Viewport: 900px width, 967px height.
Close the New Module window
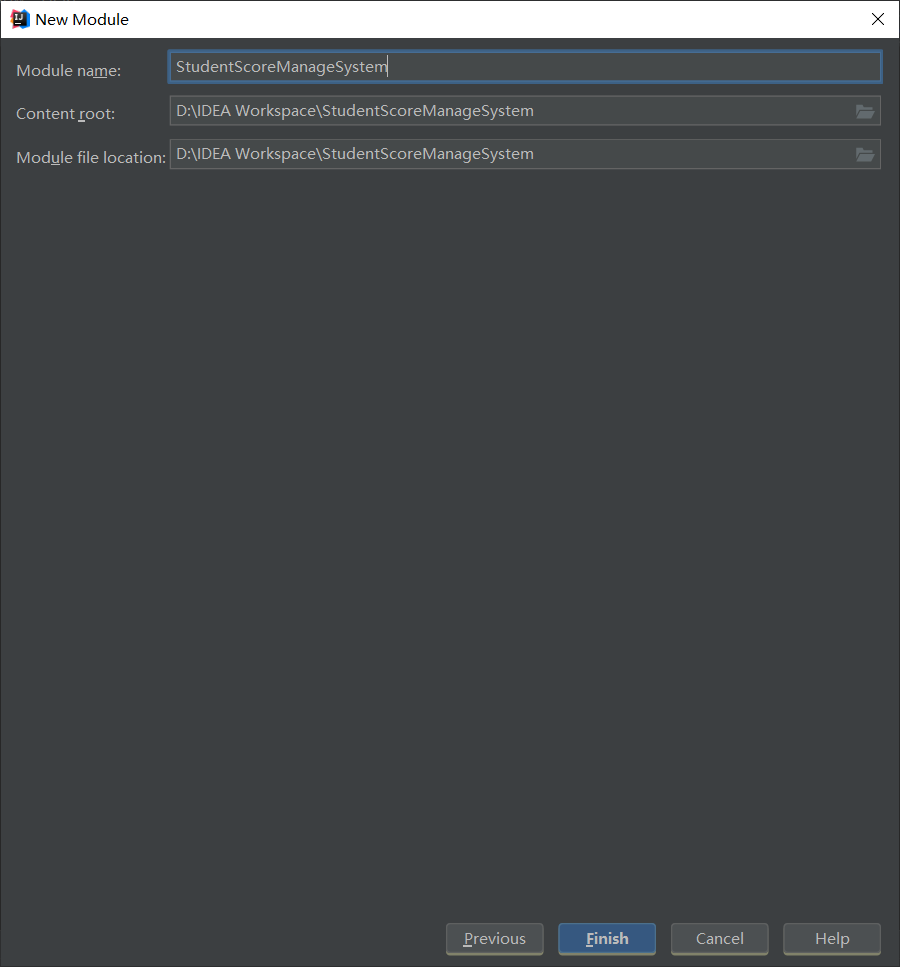pos(878,19)
